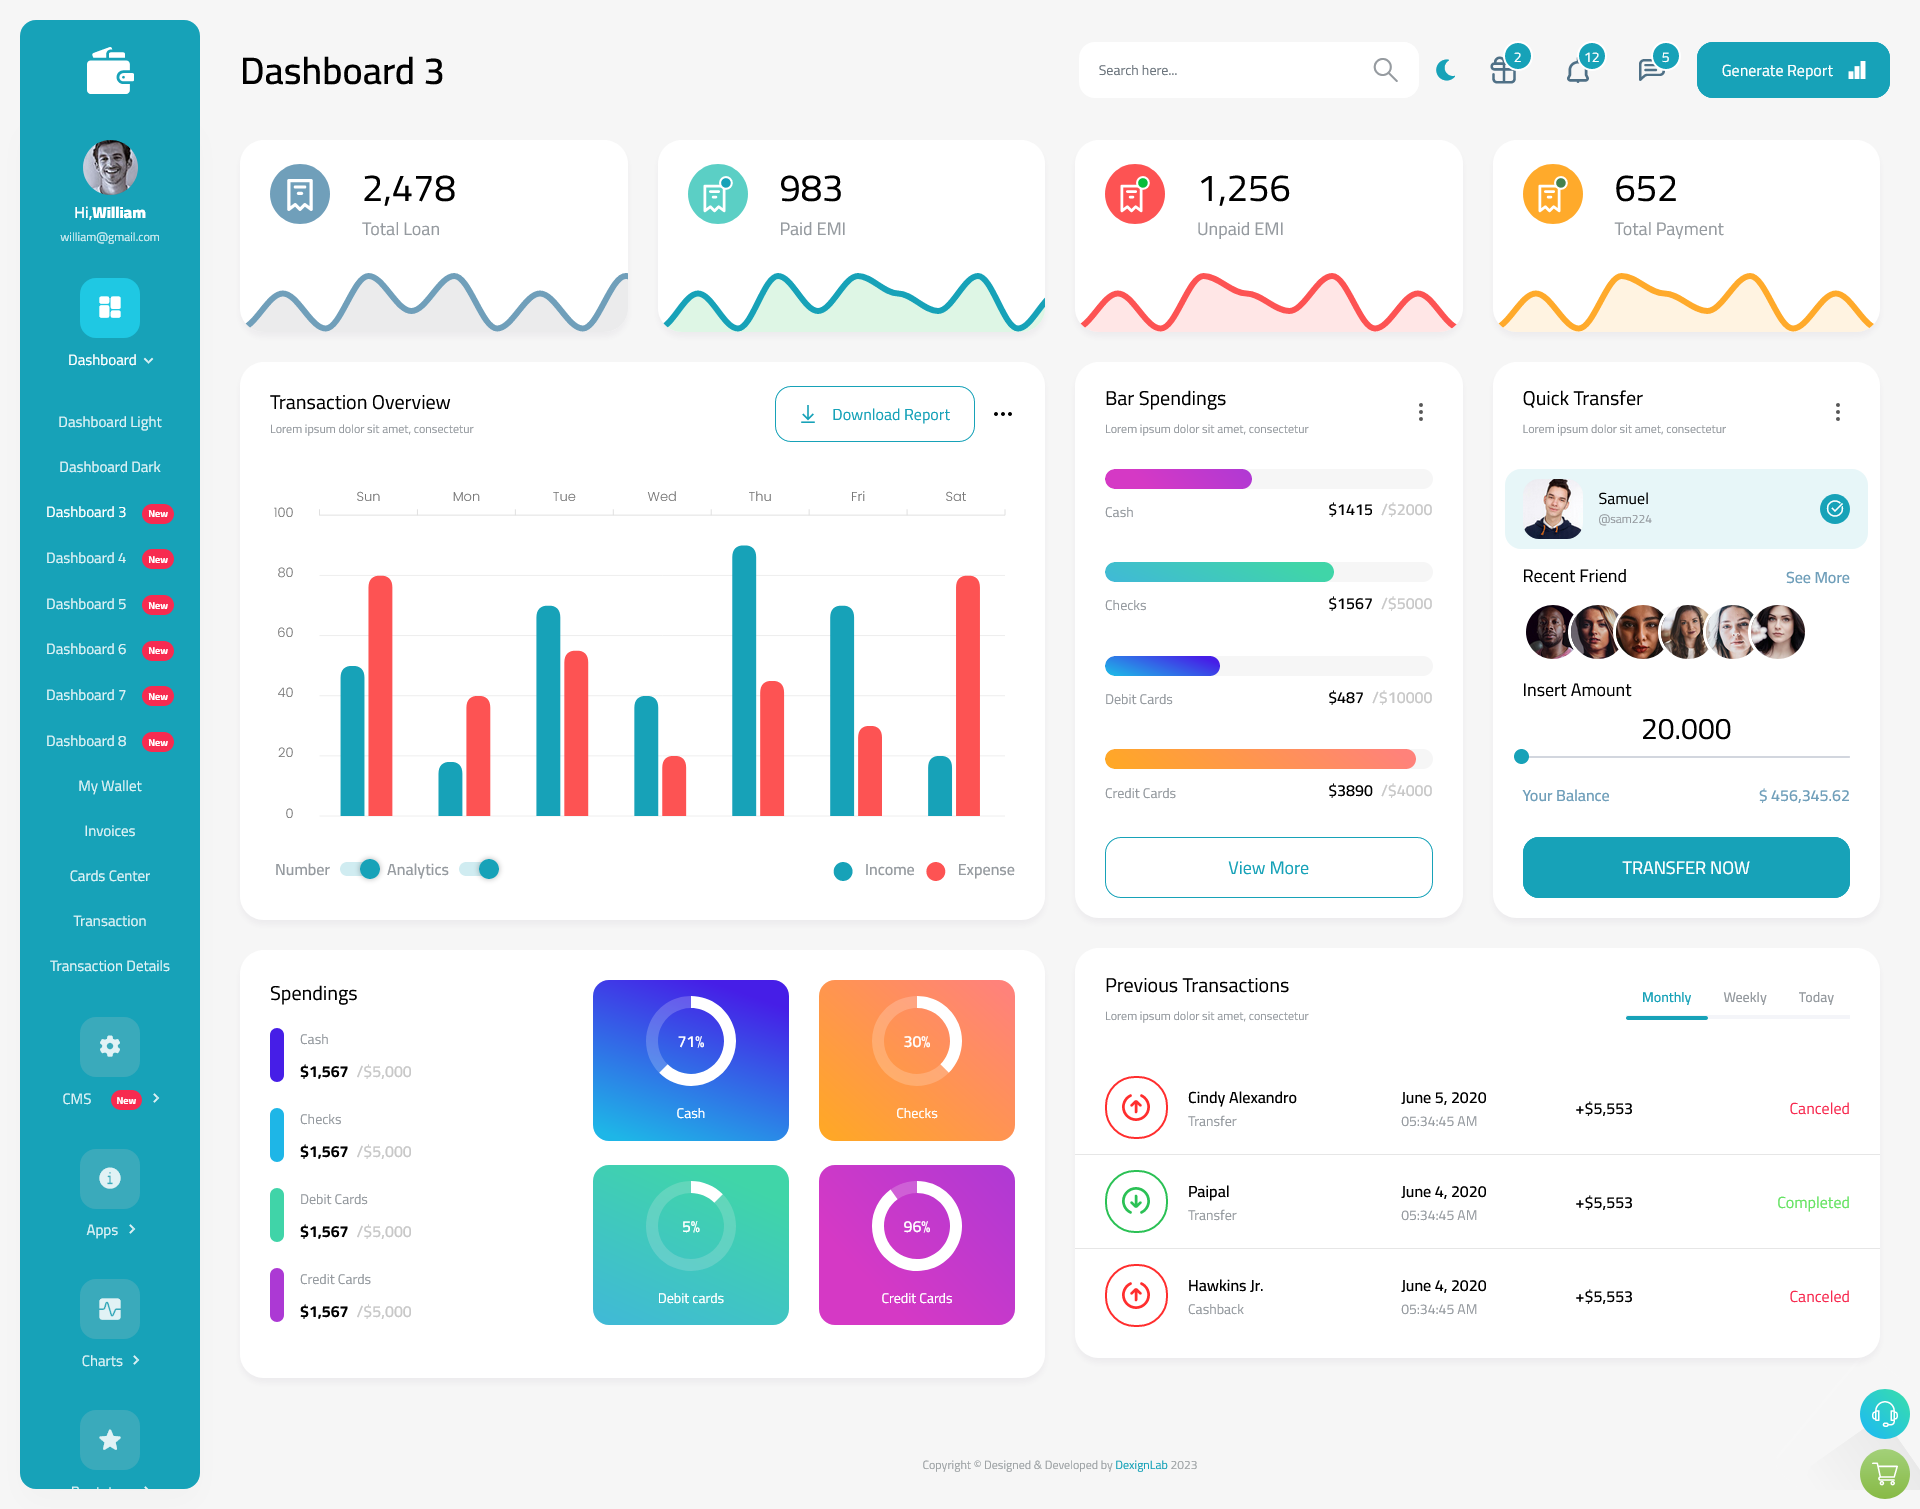Toggle the Analytics data switch
The width and height of the screenshot is (1920, 1509).
tap(482, 868)
